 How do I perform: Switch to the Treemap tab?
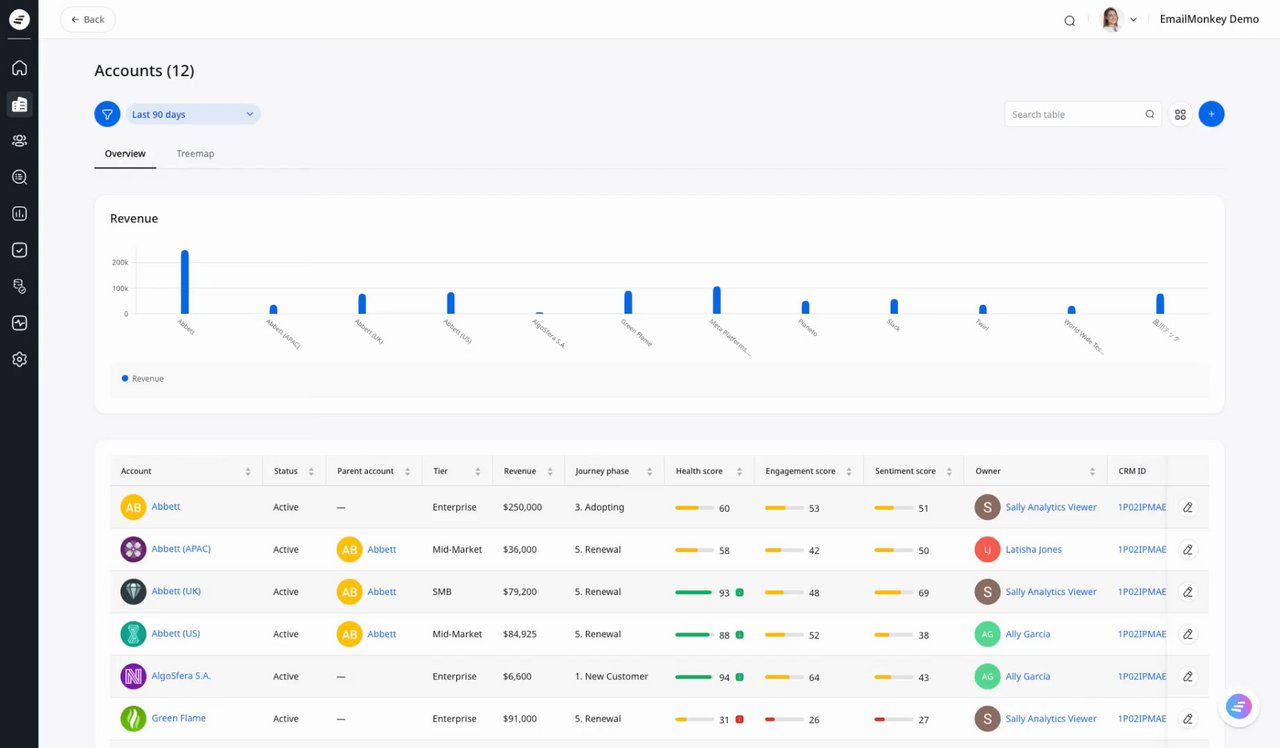point(195,154)
